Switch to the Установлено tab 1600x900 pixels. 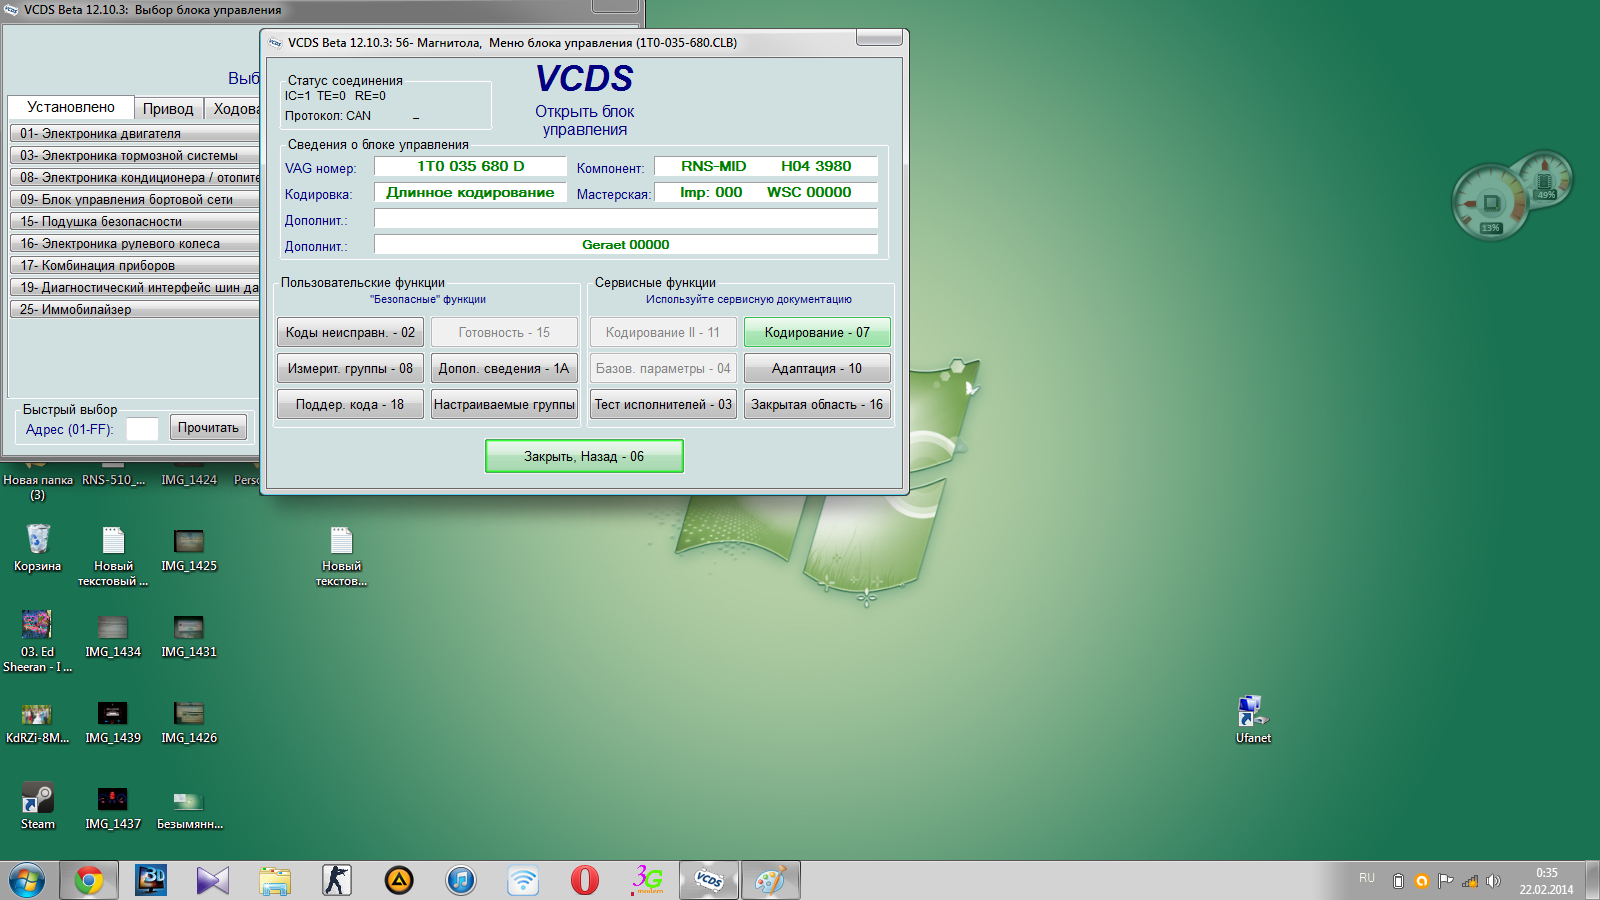[71, 107]
